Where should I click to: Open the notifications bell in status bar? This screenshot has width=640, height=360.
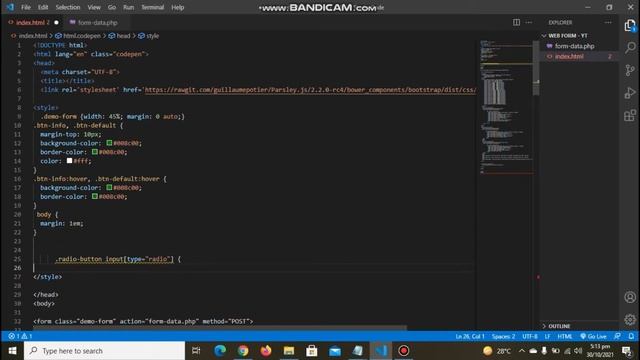pyautogui.click(x=631, y=336)
